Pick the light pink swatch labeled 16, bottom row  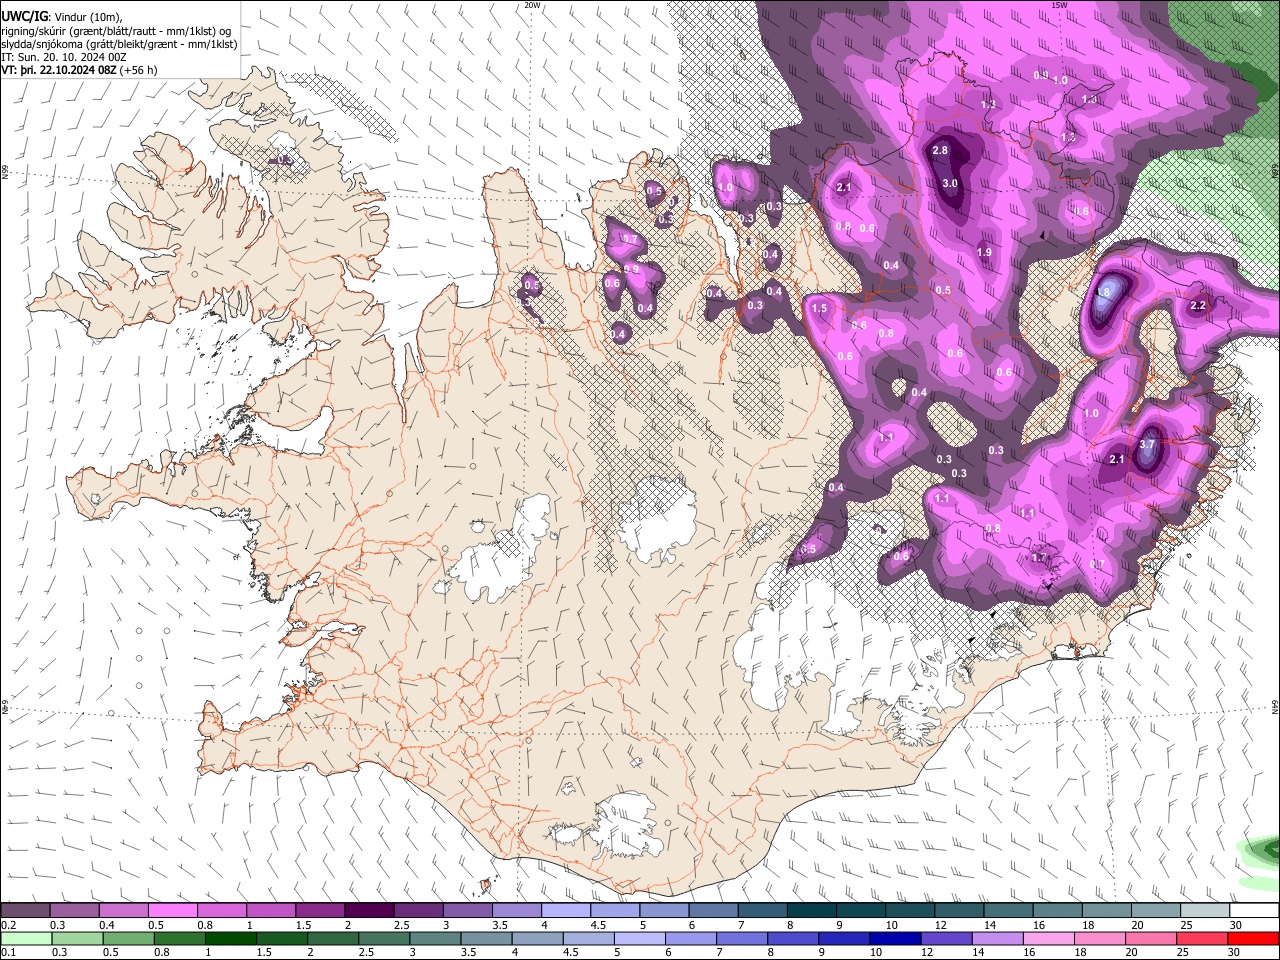tap(1048, 938)
